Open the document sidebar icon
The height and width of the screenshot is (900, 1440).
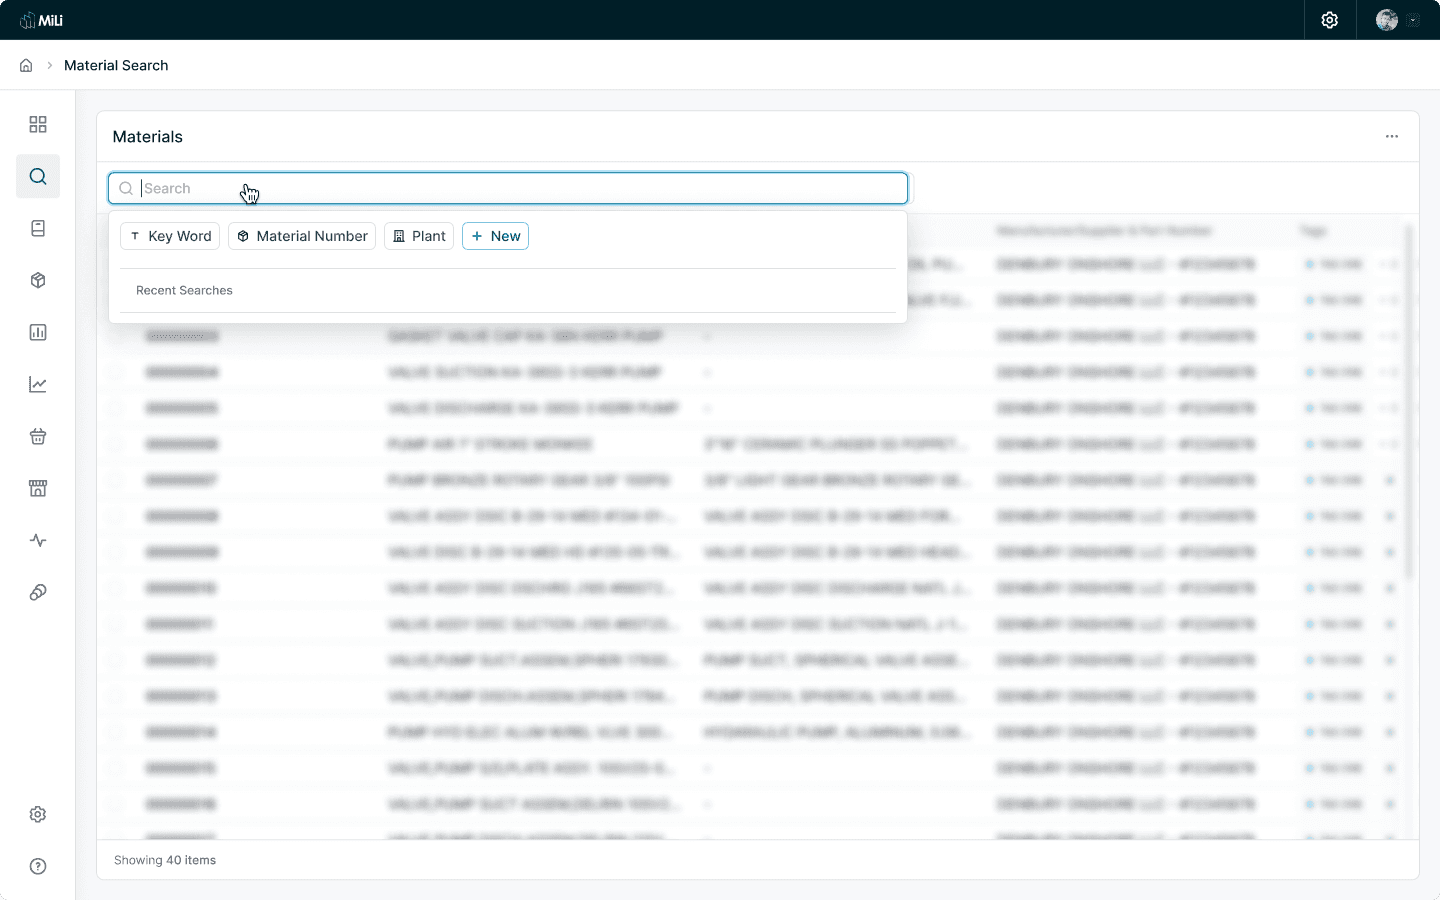point(38,228)
